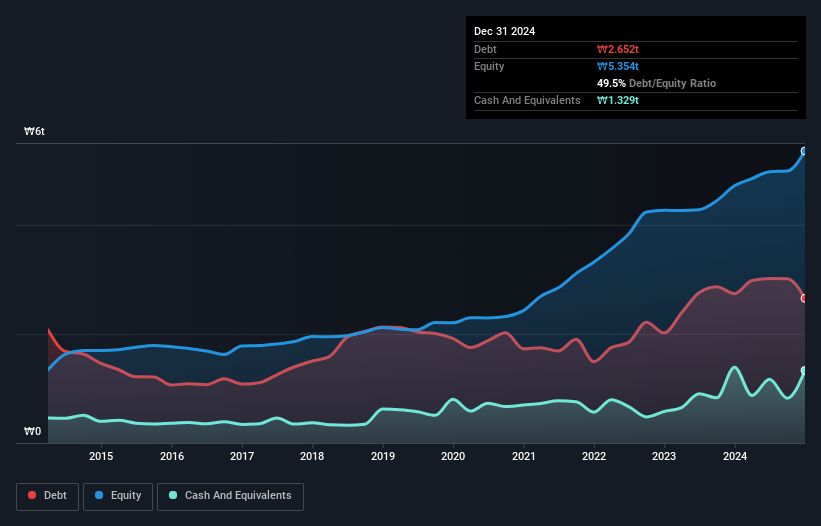Click the Equity label in tooltip
The width and height of the screenshot is (821, 526).
tap(489, 66)
